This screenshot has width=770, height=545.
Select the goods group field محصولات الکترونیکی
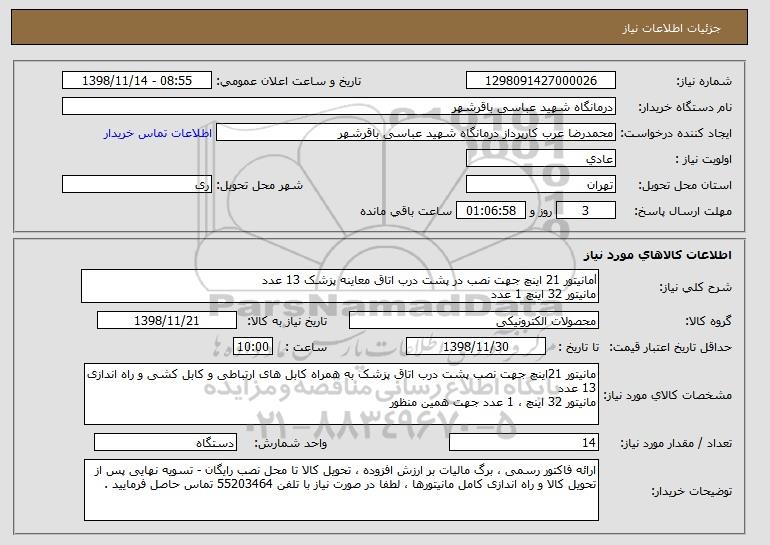click(474, 321)
